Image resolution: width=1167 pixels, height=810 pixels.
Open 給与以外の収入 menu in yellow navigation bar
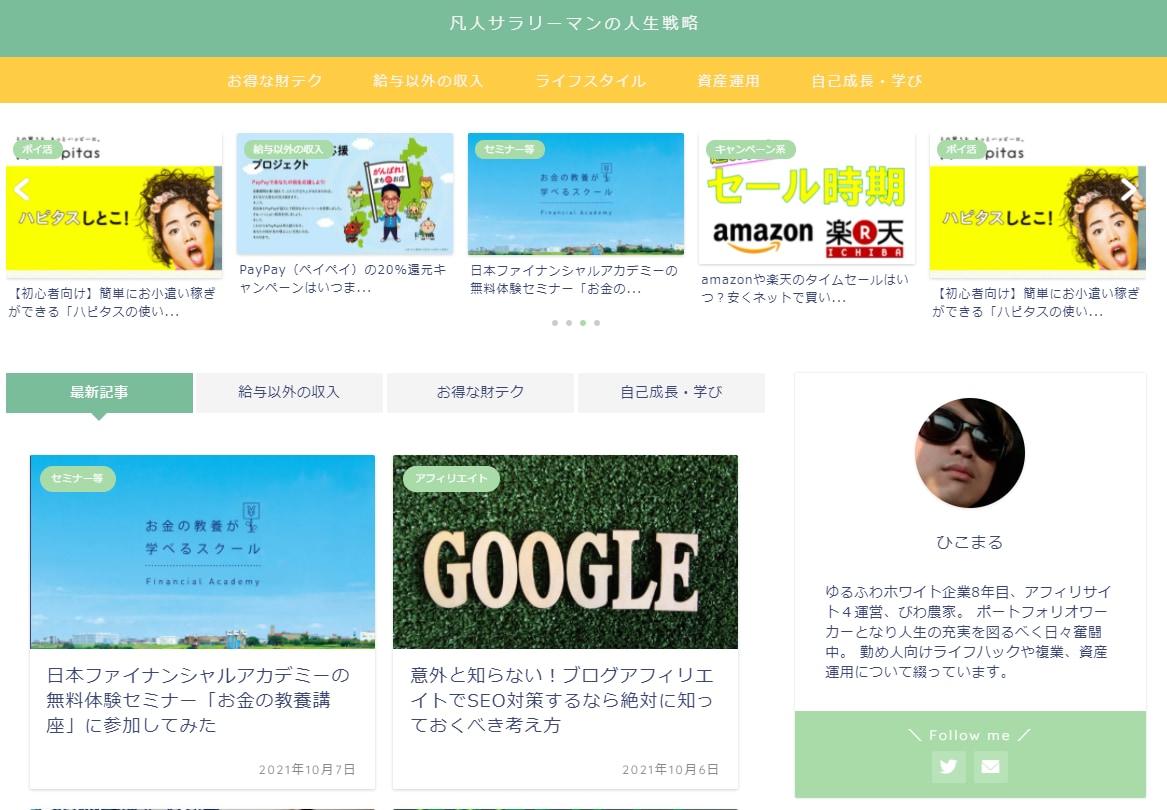(428, 80)
